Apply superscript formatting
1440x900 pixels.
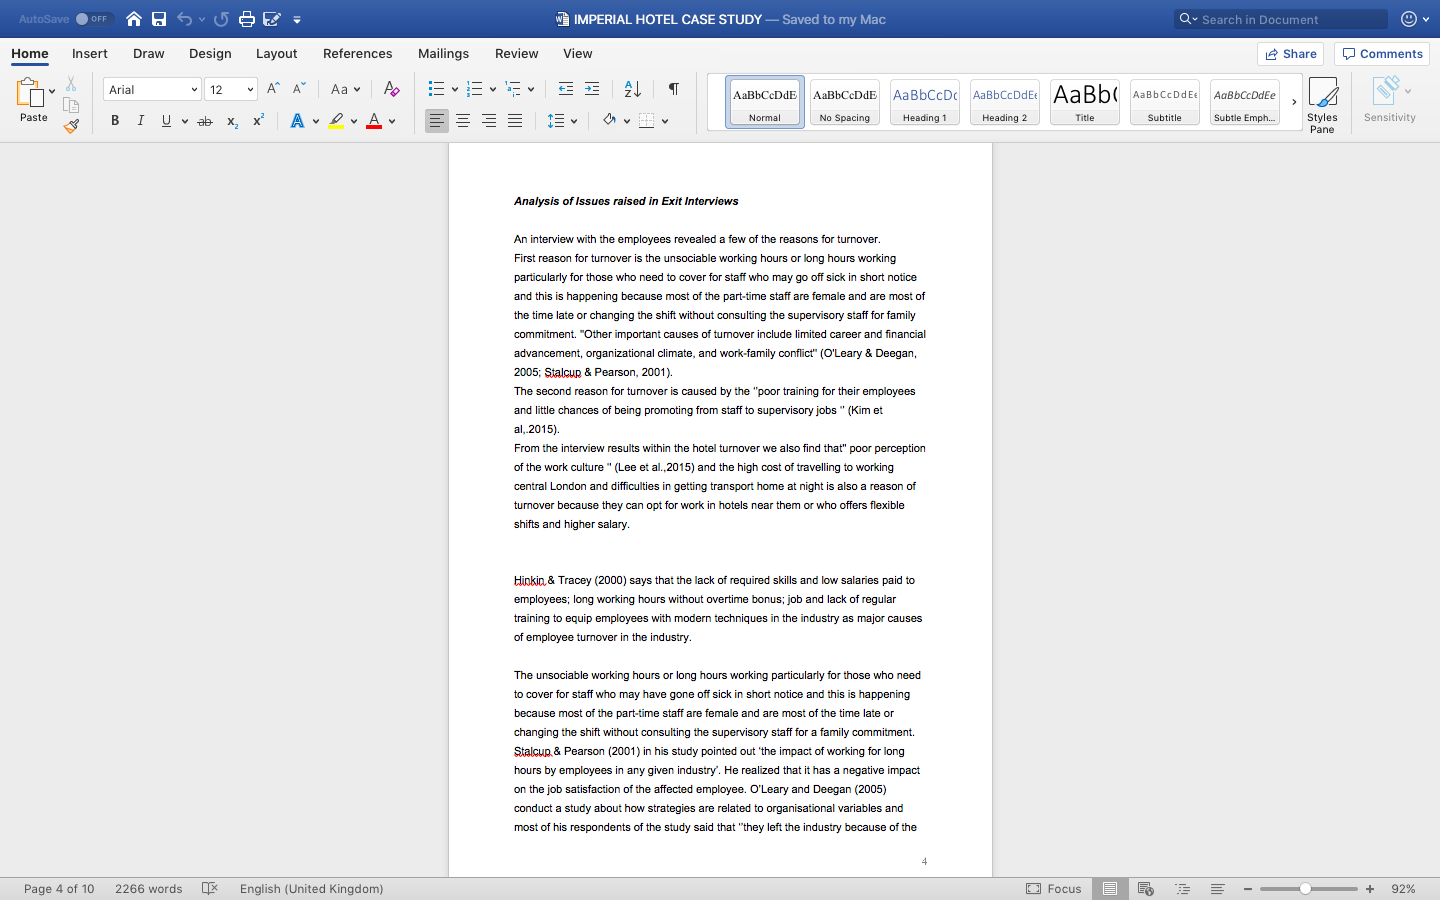[x=257, y=121]
